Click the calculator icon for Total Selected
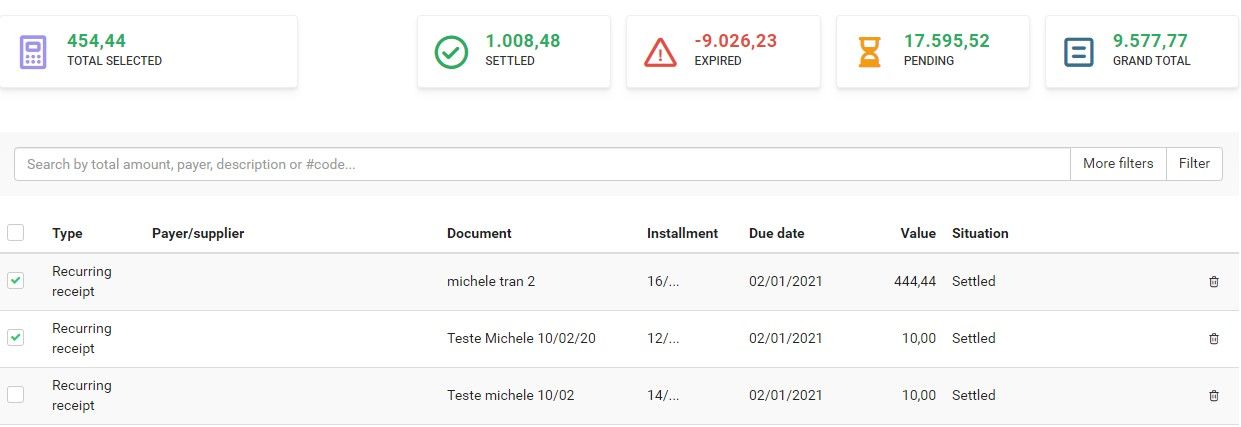The height and width of the screenshot is (427, 1241). (x=33, y=52)
